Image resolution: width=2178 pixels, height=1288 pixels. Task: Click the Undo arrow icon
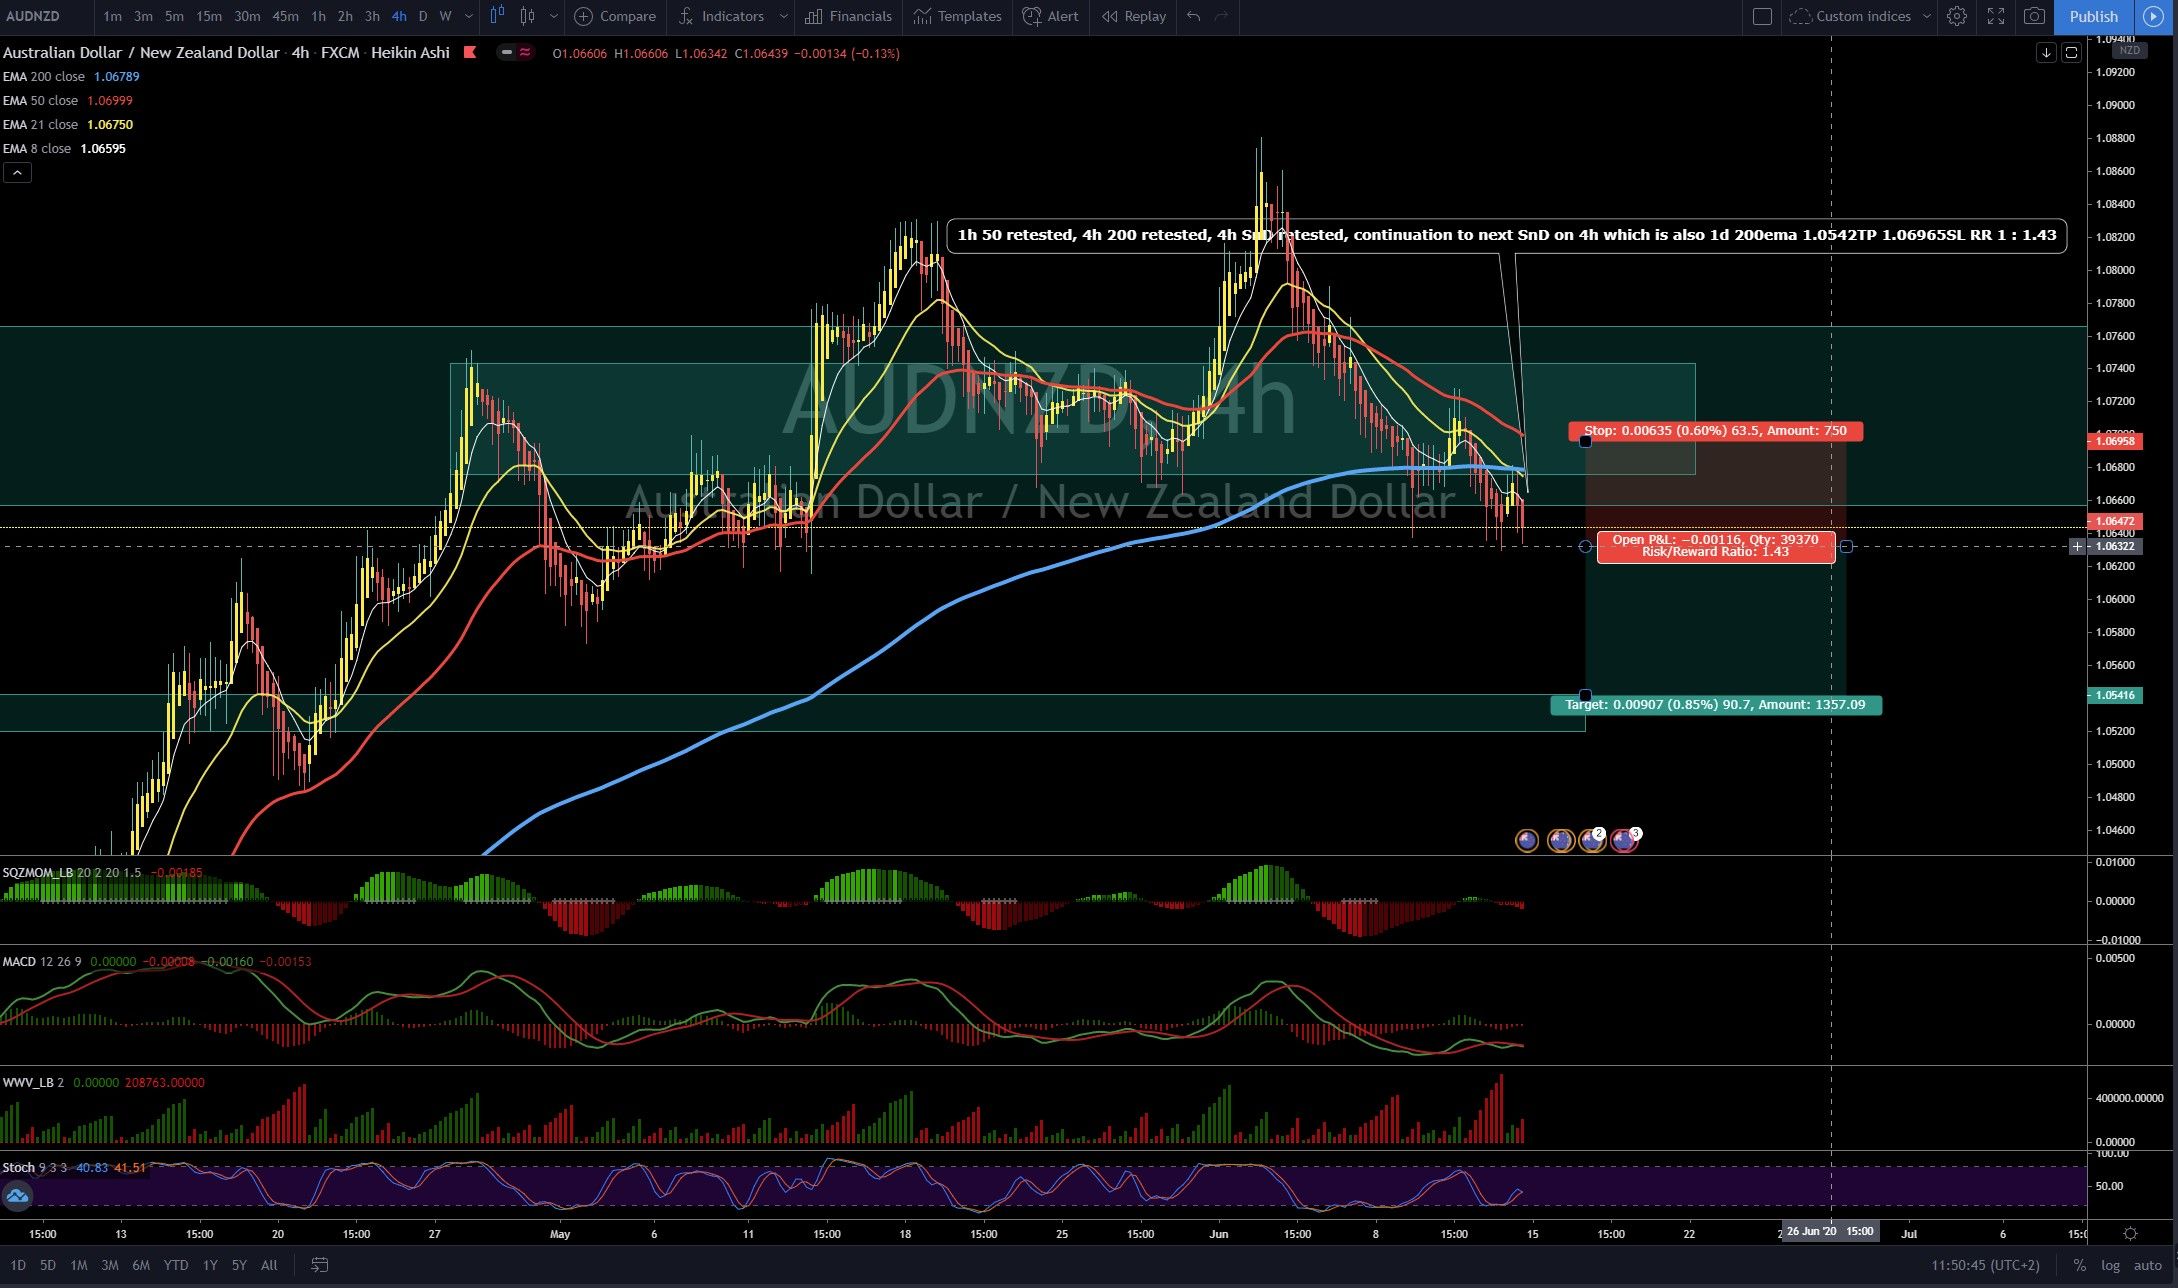pyautogui.click(x=1193, y=16)
